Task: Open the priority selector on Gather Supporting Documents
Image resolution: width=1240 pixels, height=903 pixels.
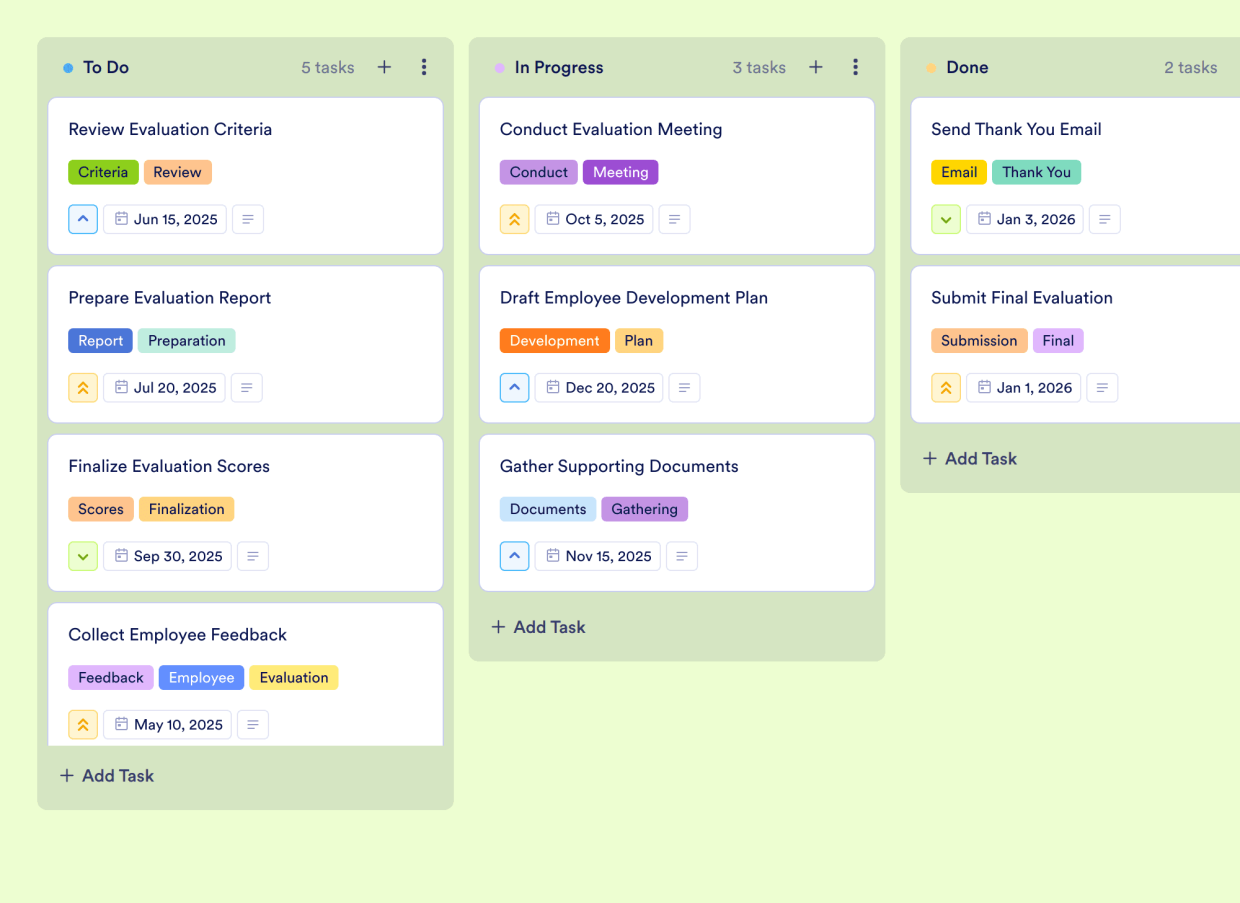Action: (x=514, y=556)
